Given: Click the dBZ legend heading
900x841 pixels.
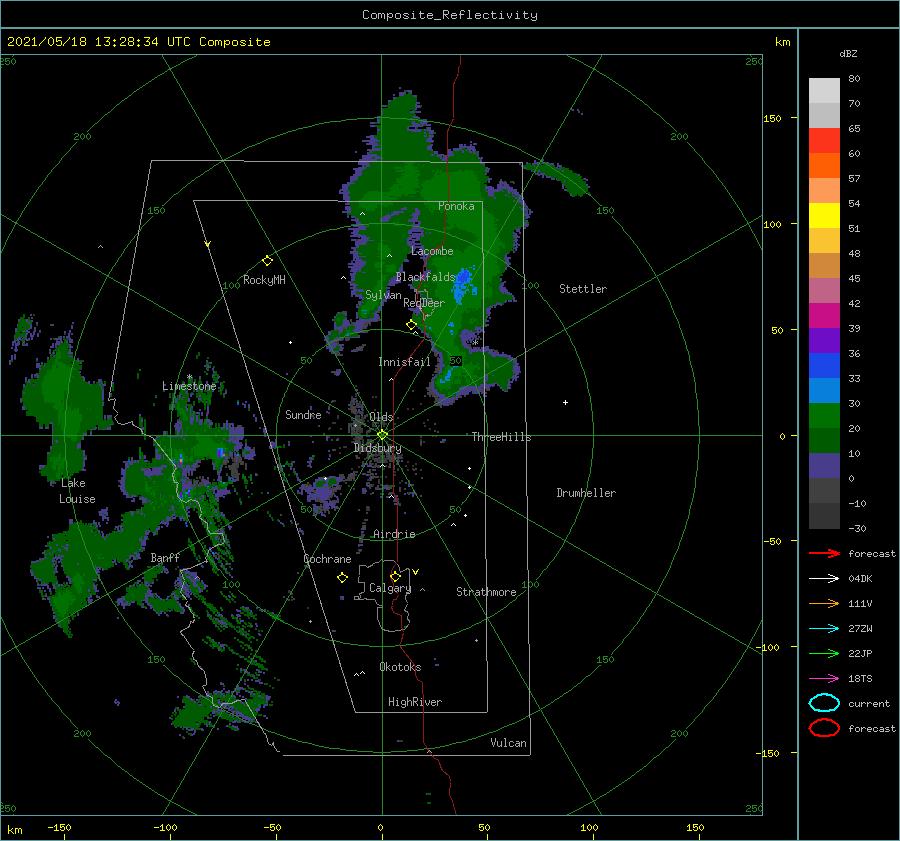Looking at the screenshot, I should (848, 53).
